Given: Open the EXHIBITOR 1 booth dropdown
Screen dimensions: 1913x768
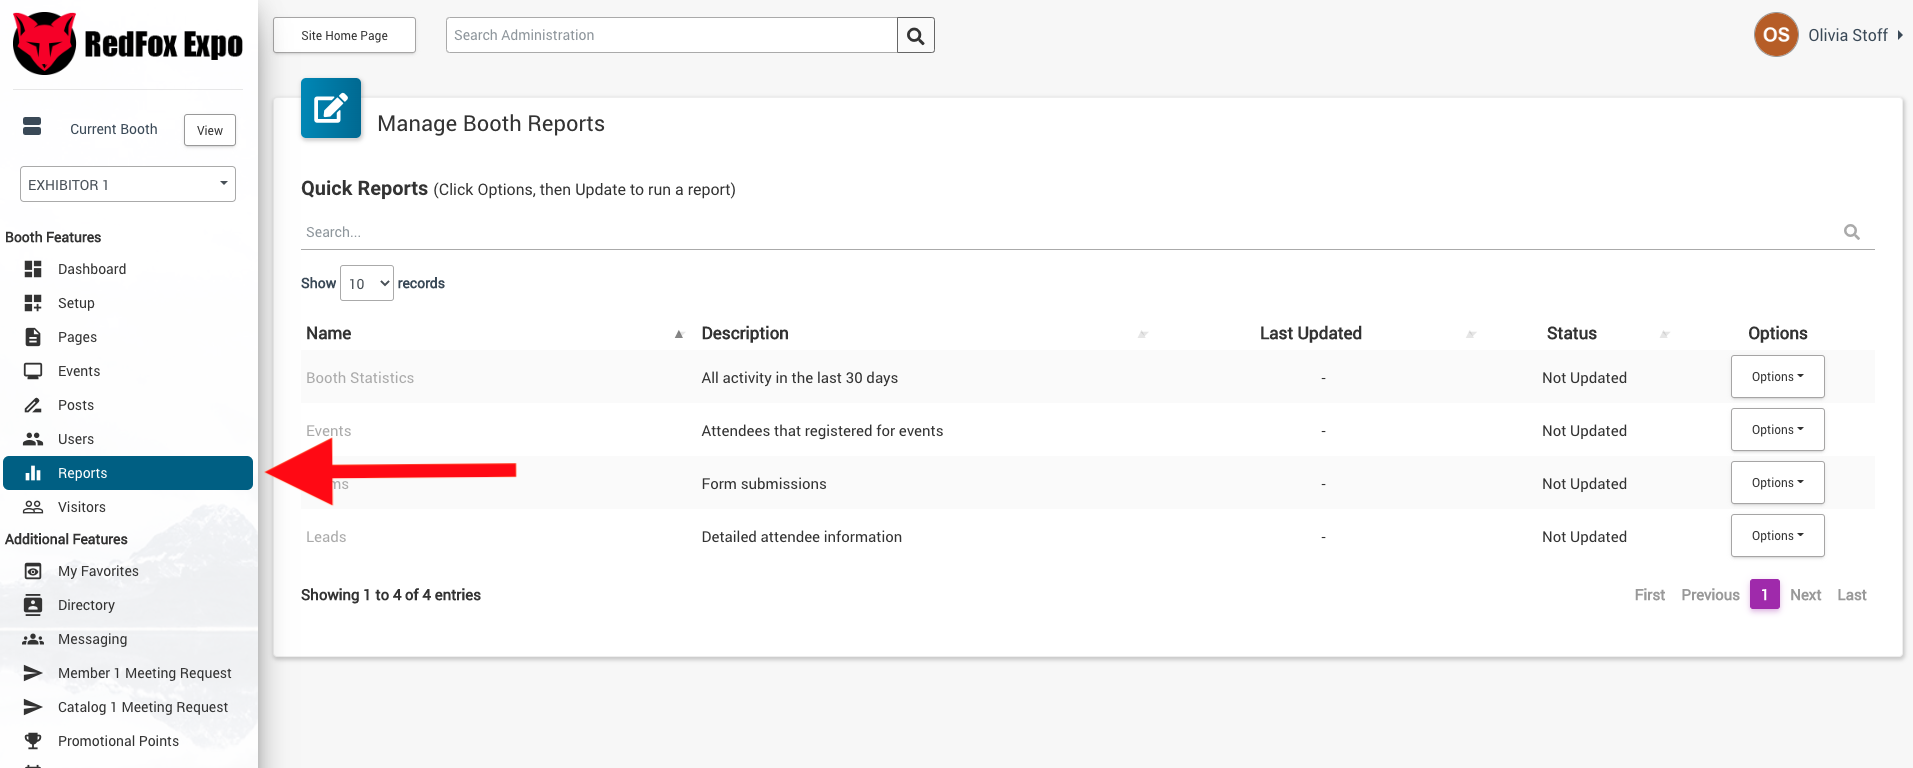Looking at the screenshot, I should coord(128,184).
